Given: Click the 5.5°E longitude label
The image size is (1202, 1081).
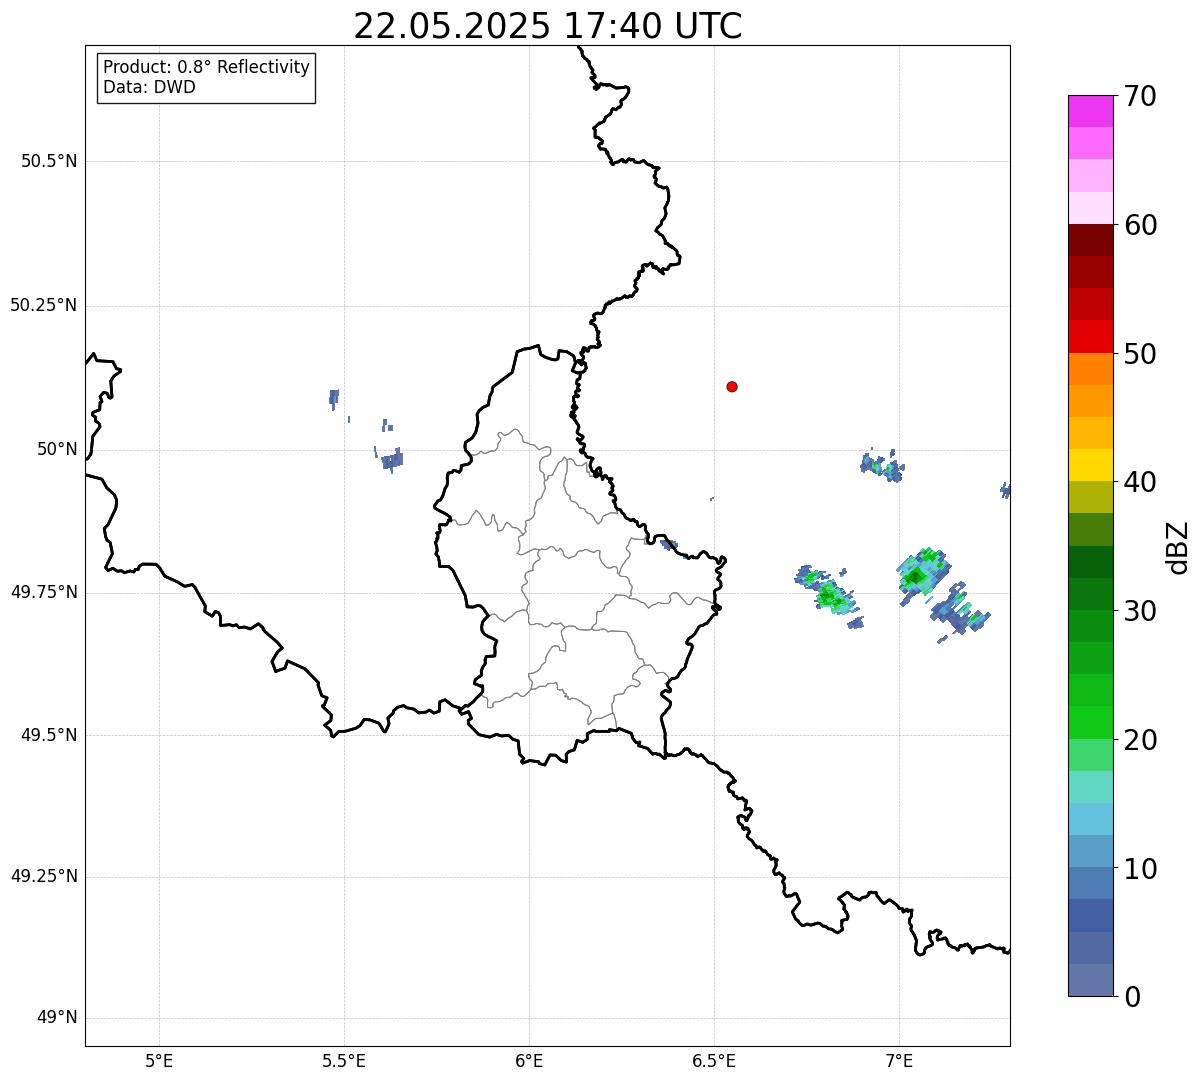Looking at the screenshot, I should pos(344,1061).
